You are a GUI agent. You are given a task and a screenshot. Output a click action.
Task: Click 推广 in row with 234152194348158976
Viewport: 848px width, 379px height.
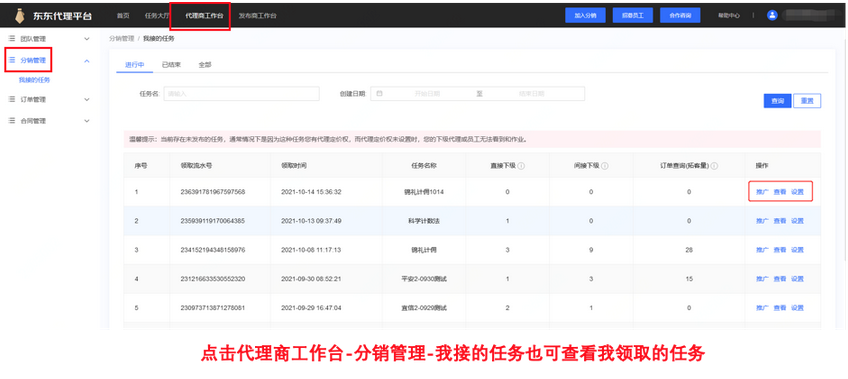pyautogui.click(x=762, y=250)
